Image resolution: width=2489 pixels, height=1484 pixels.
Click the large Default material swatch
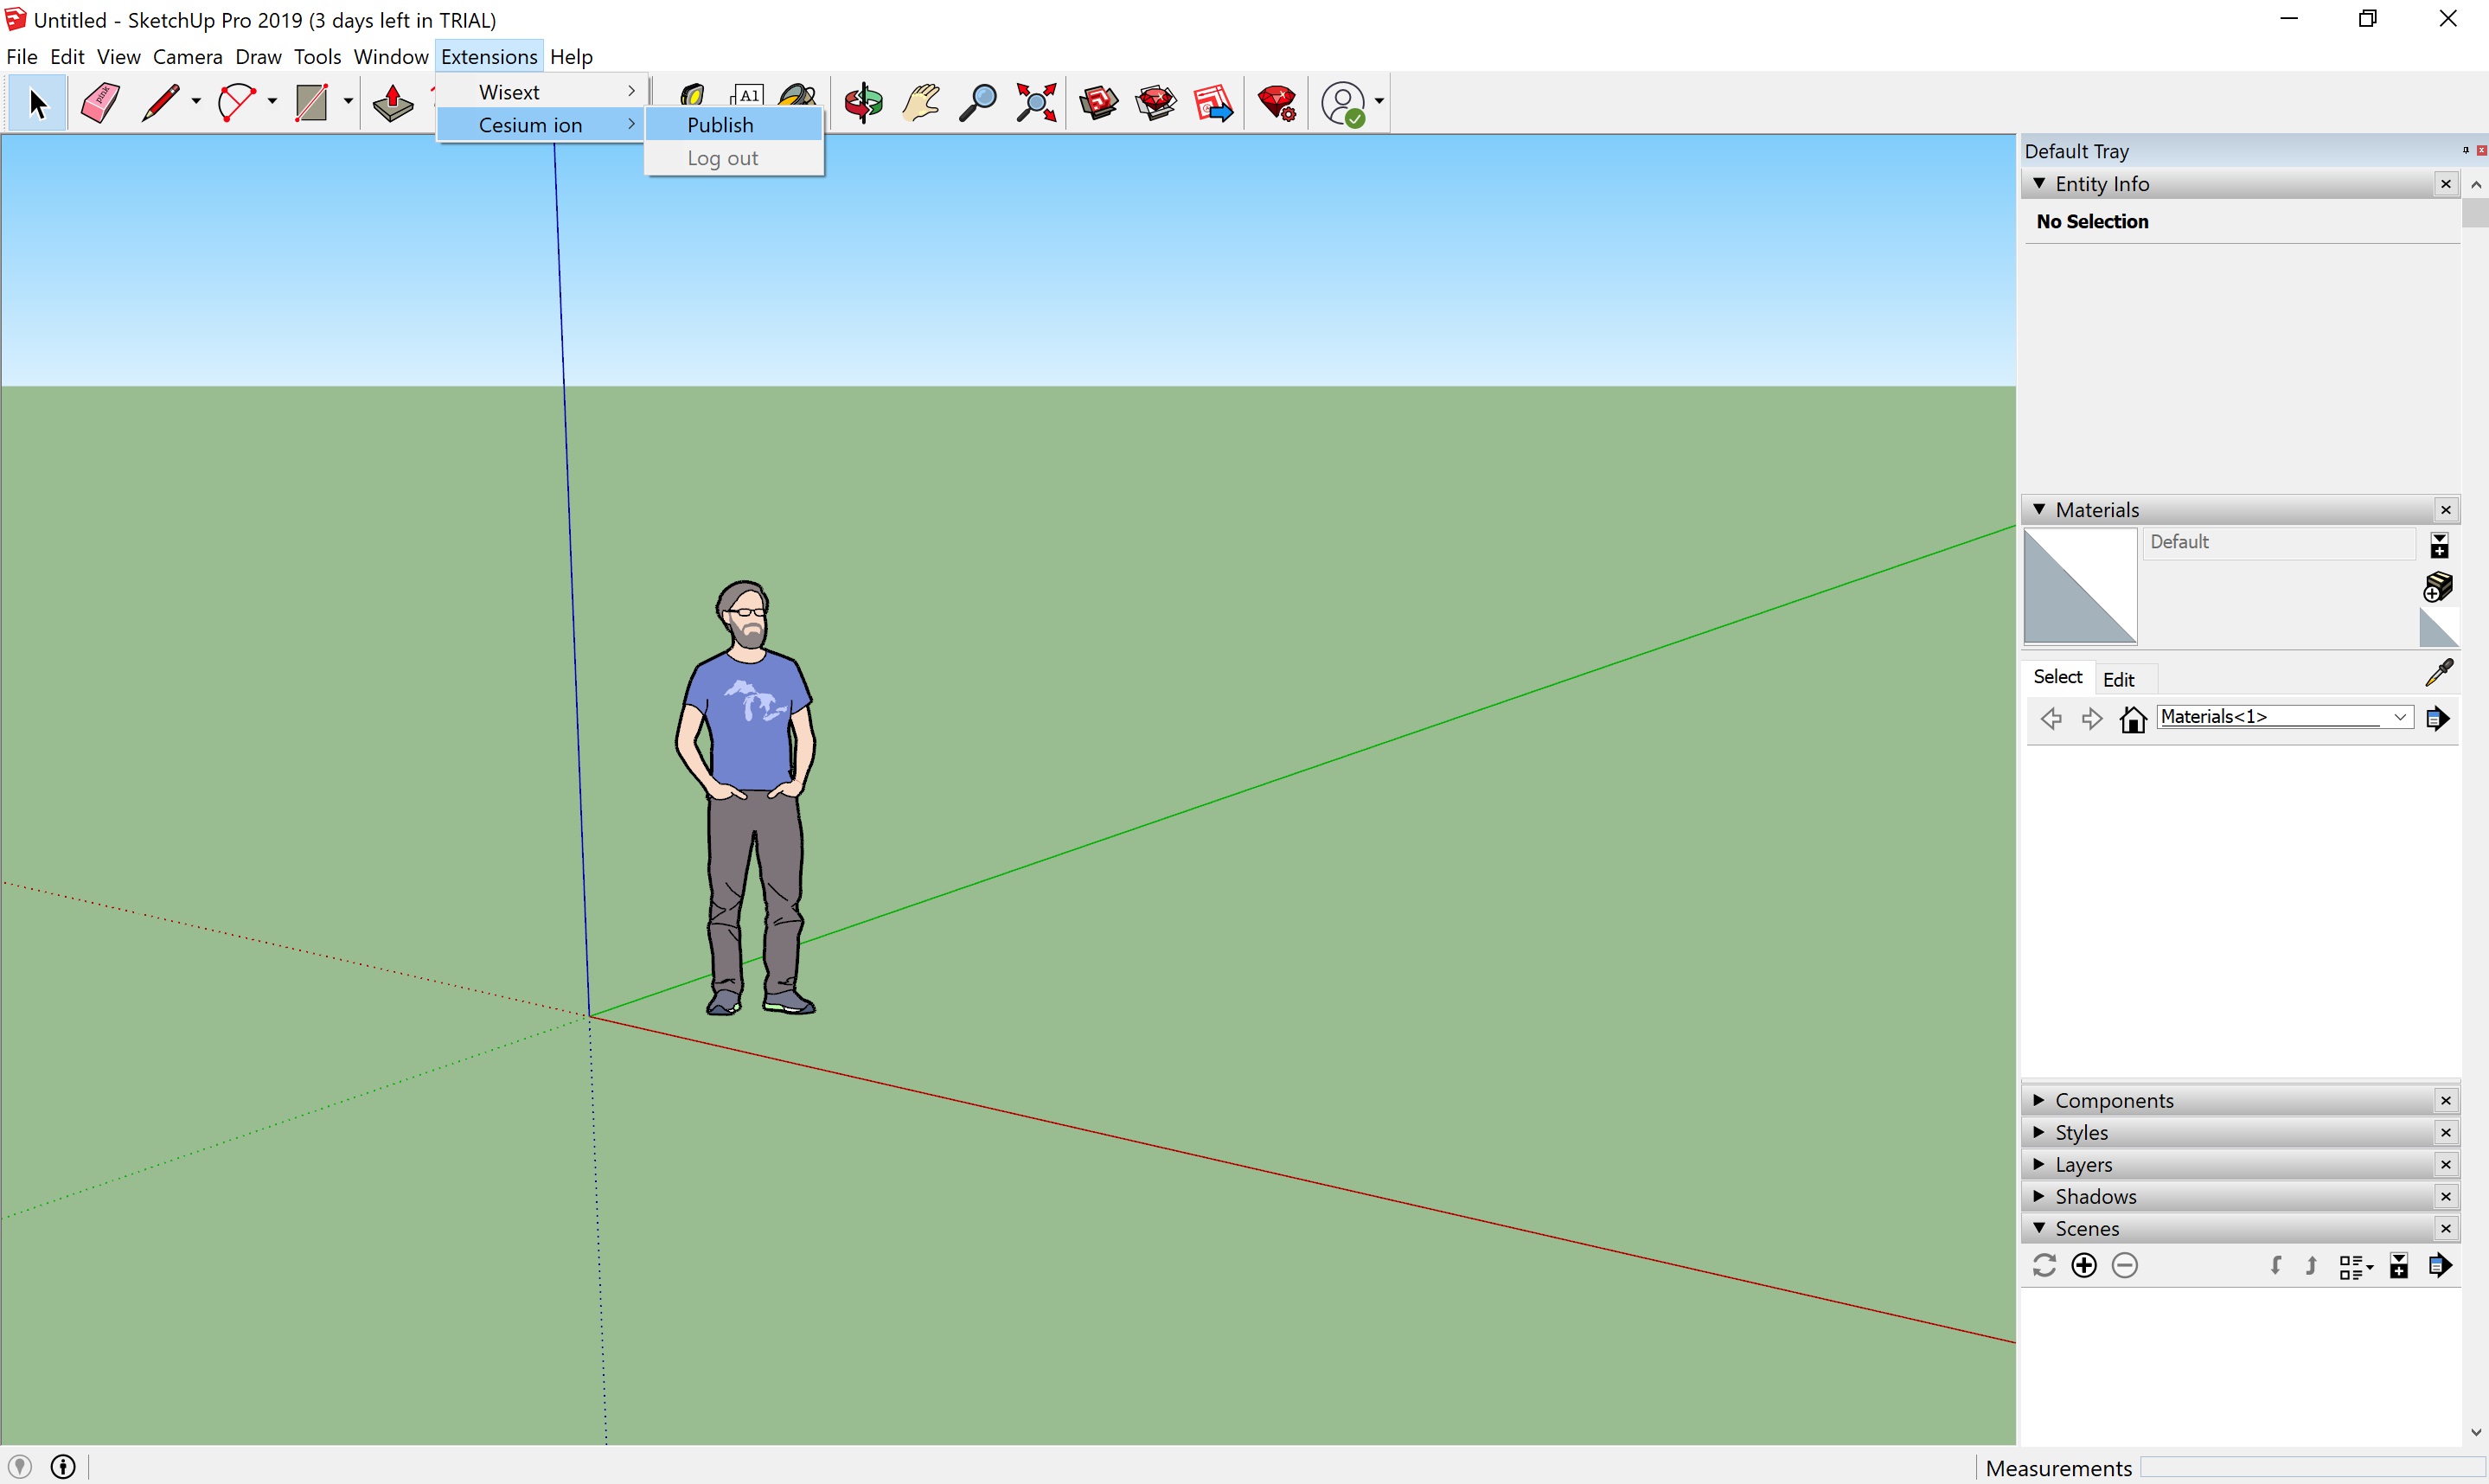[x=2080, y=586]
